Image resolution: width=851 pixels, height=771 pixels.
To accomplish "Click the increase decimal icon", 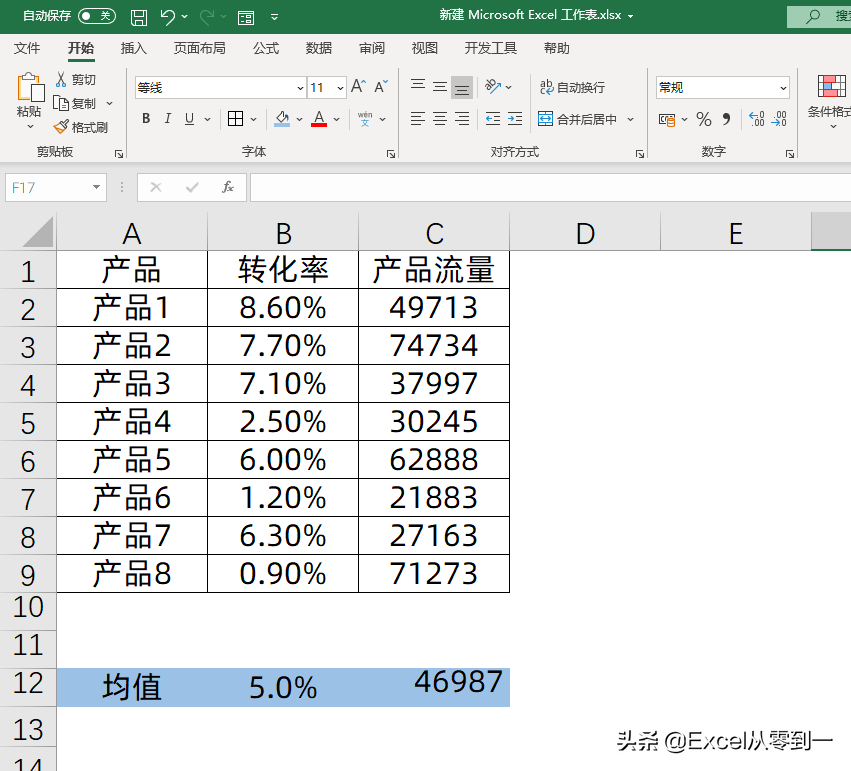I will [x=757, y=119].
